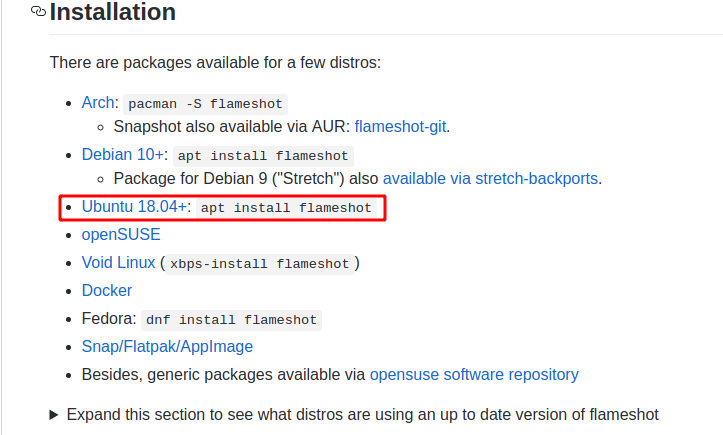Open the Docker link
Screen dimensions: 723x435
click(x=107, y=291)
